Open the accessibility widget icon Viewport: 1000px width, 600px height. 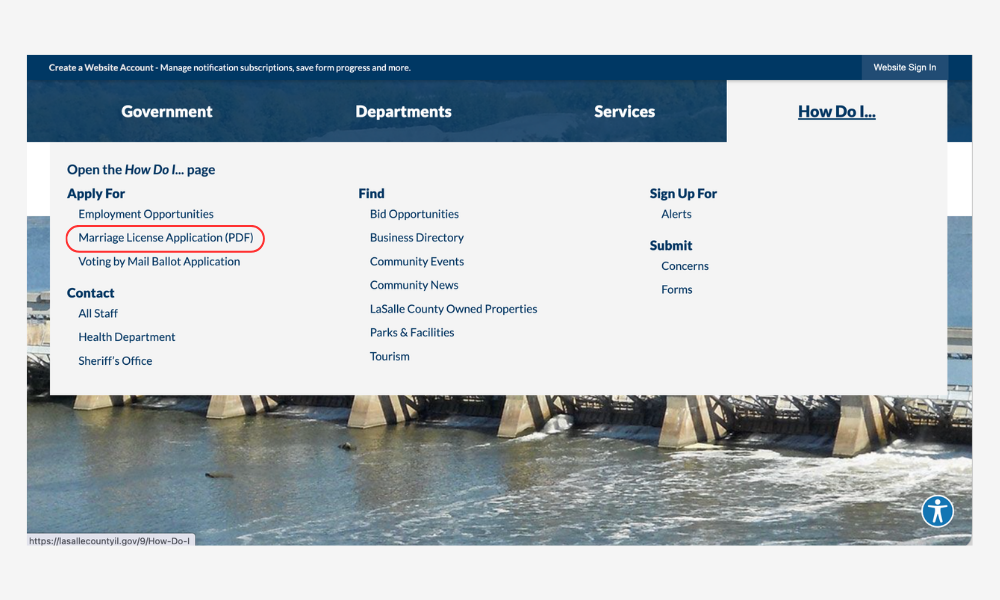(937, 511)
